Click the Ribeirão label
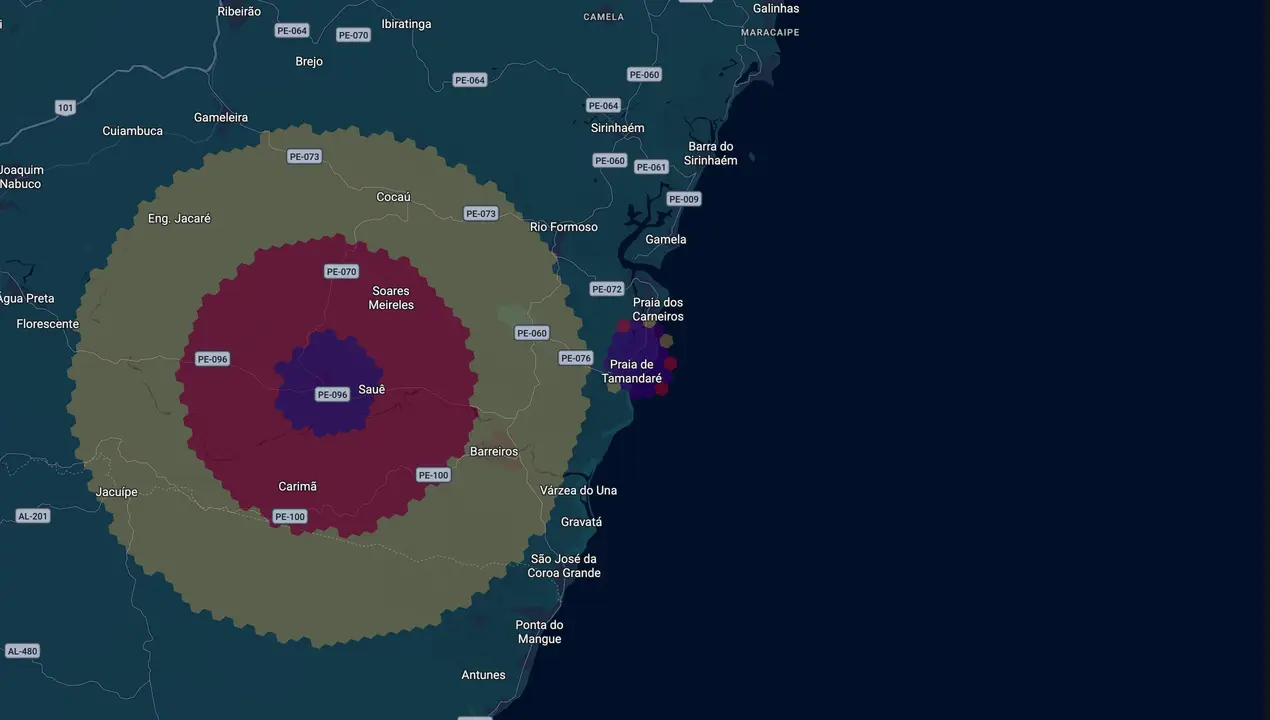This screenshot has height=720, width=1270. 239,11
